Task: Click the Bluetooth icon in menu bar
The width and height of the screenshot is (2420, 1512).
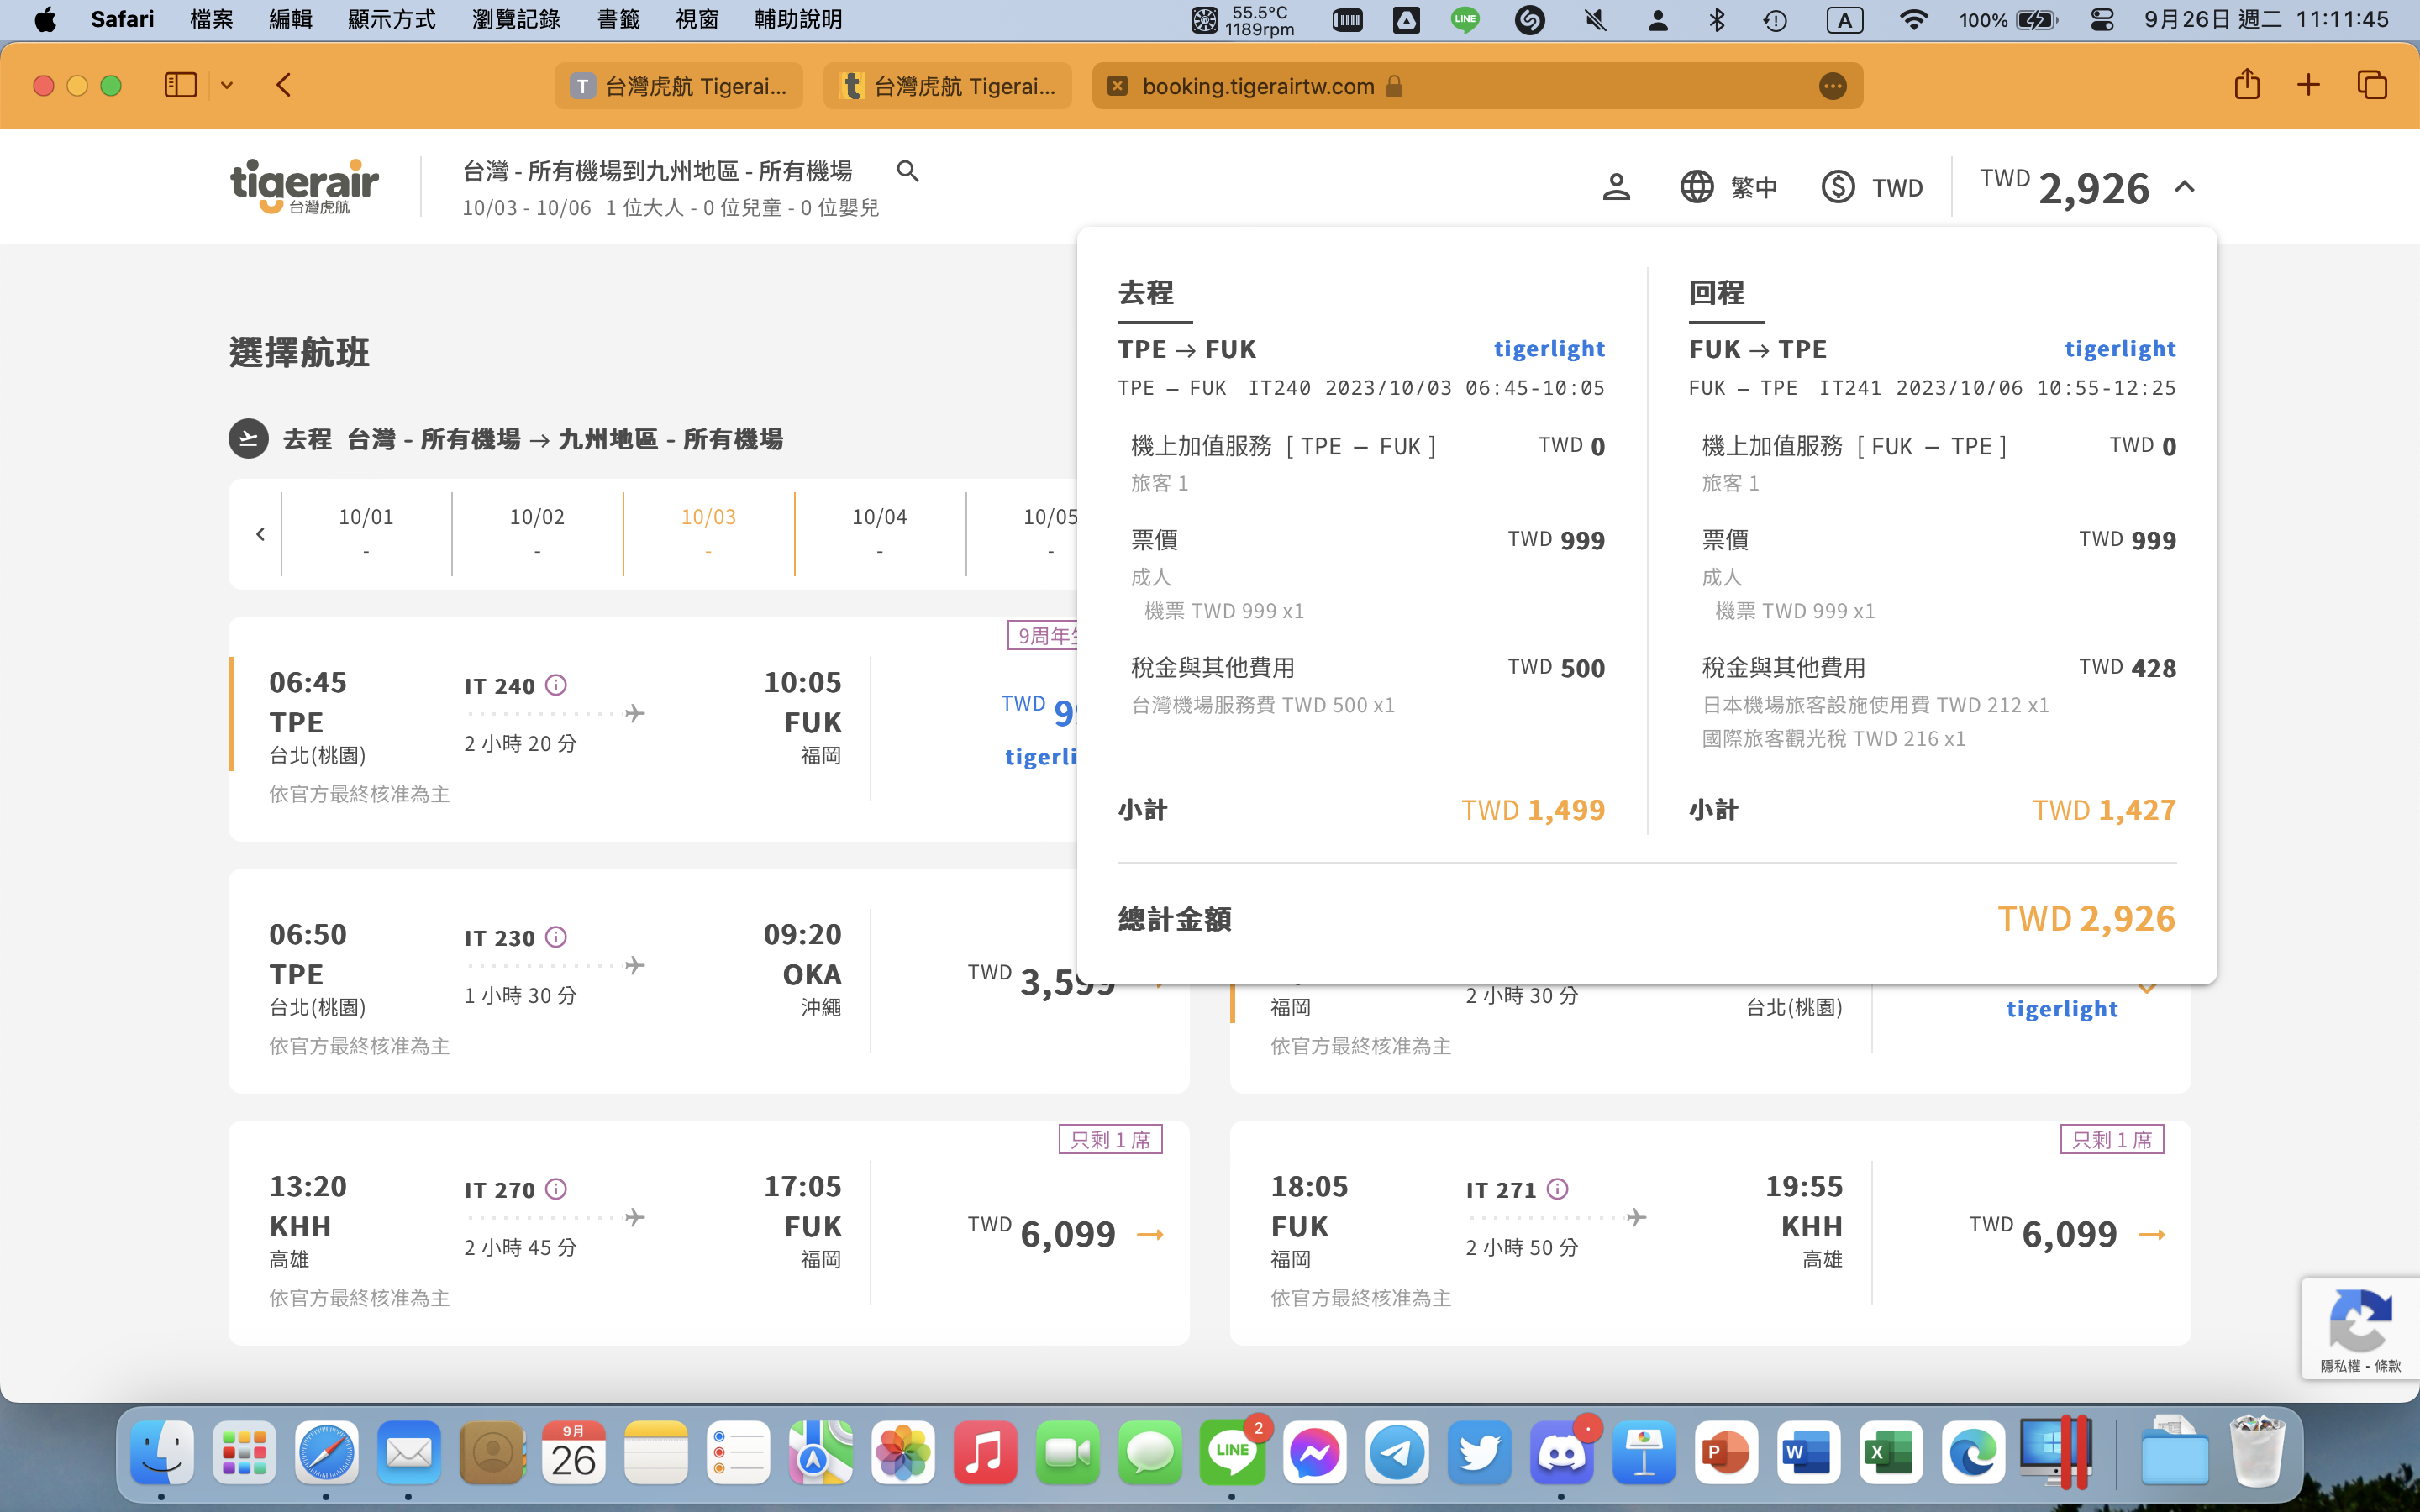Action: [1717, 20]
